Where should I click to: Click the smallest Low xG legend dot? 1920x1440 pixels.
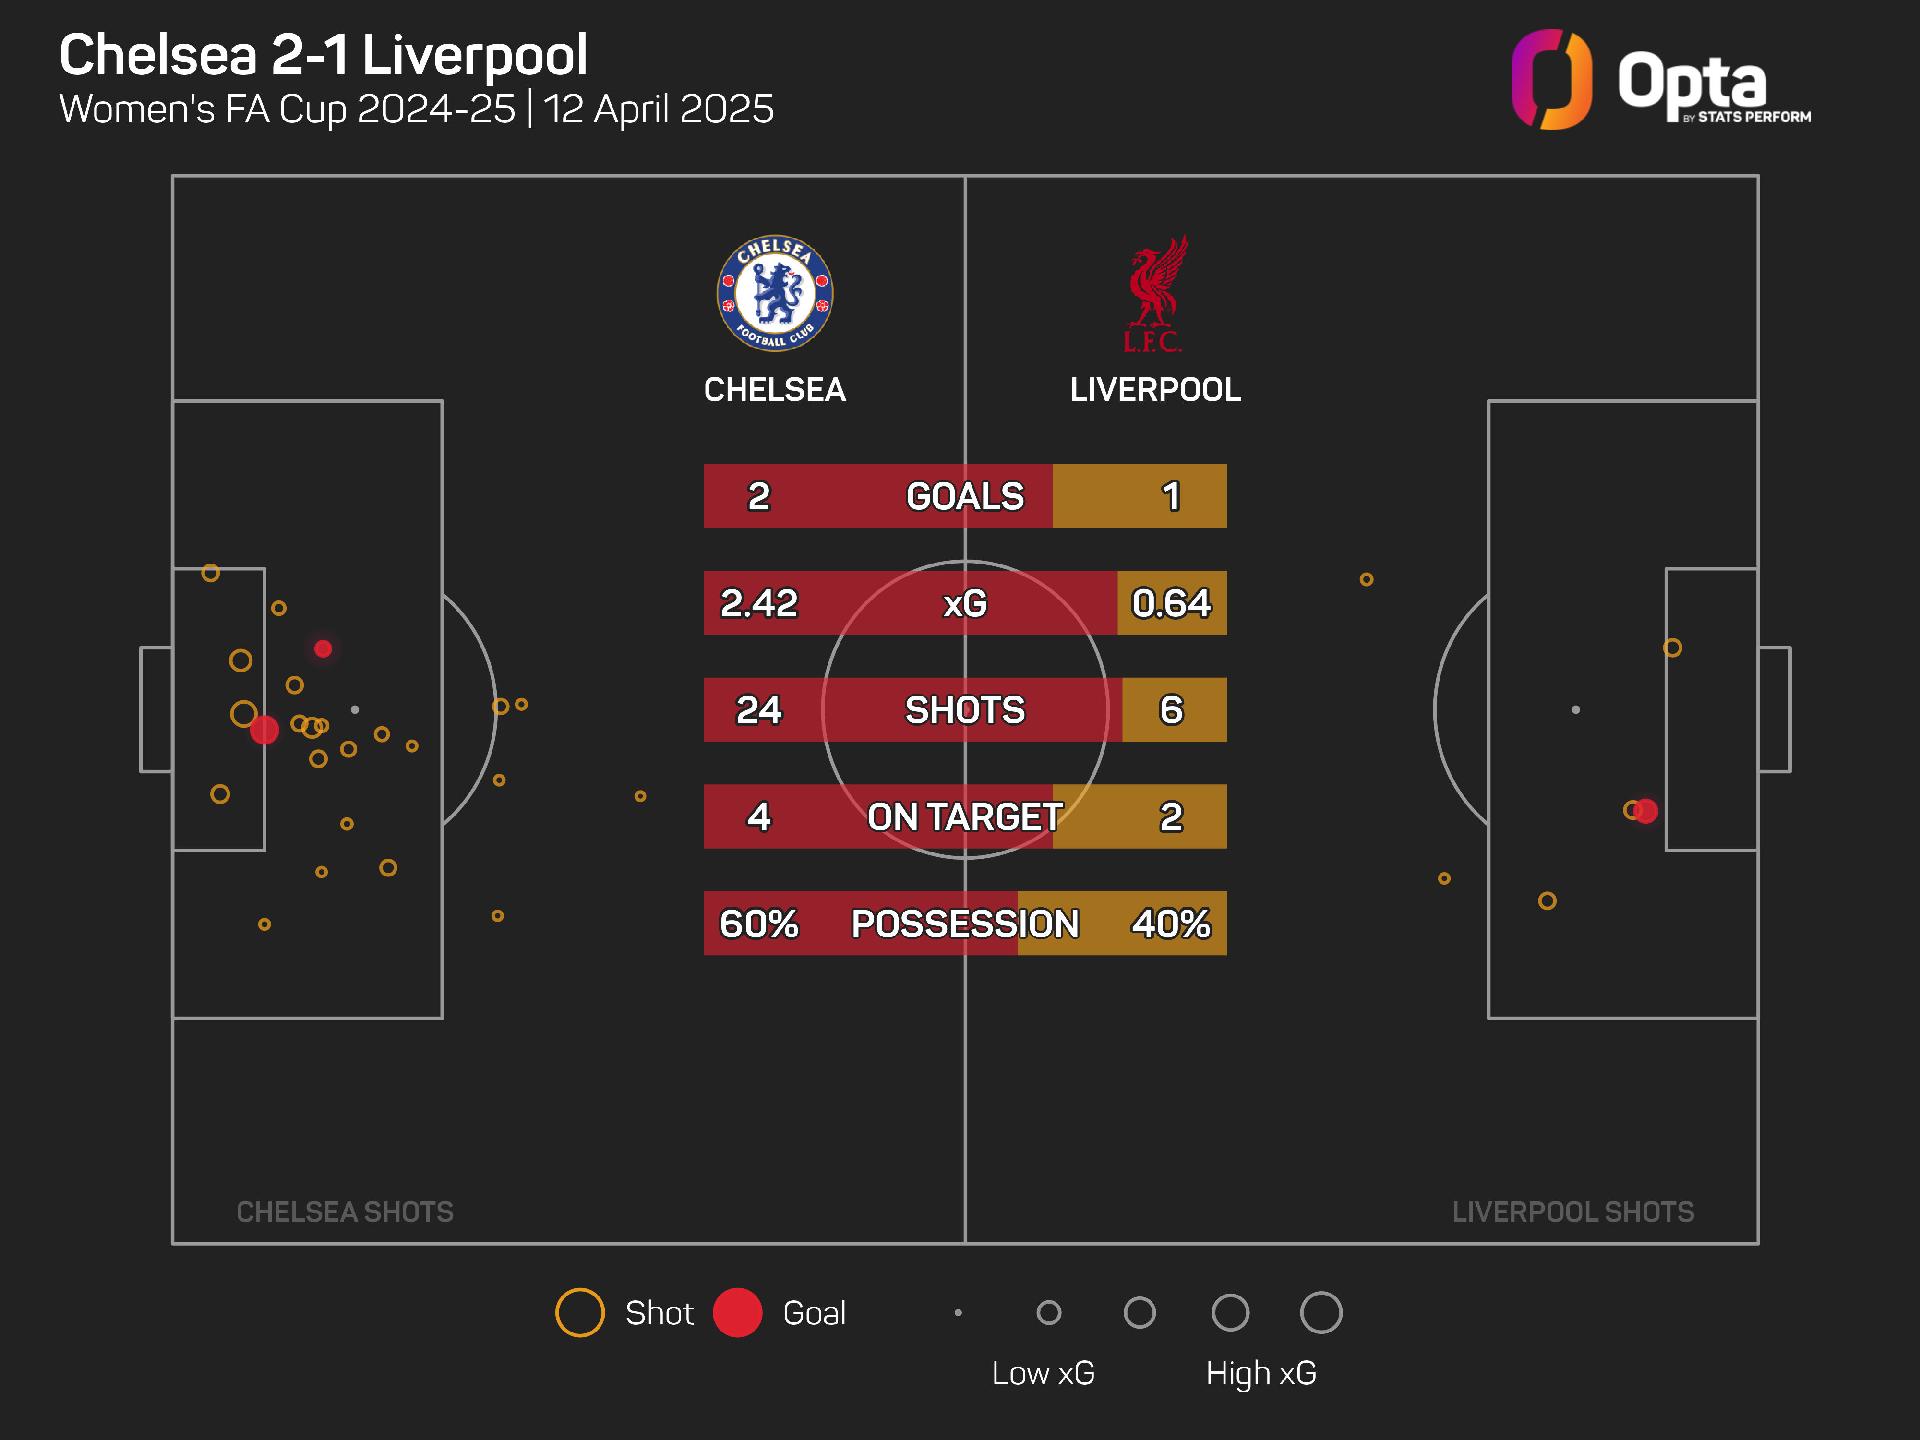click(958, 1313)
